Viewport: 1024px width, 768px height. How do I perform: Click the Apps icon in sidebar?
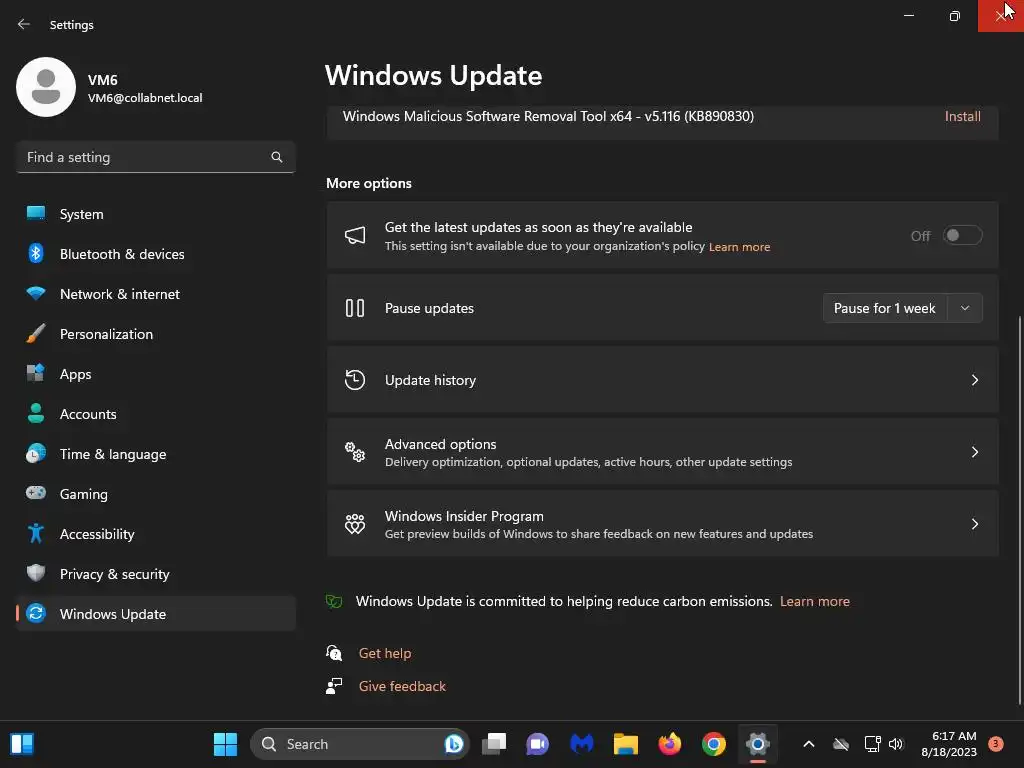pyautogui.click(x=36, y=374)
